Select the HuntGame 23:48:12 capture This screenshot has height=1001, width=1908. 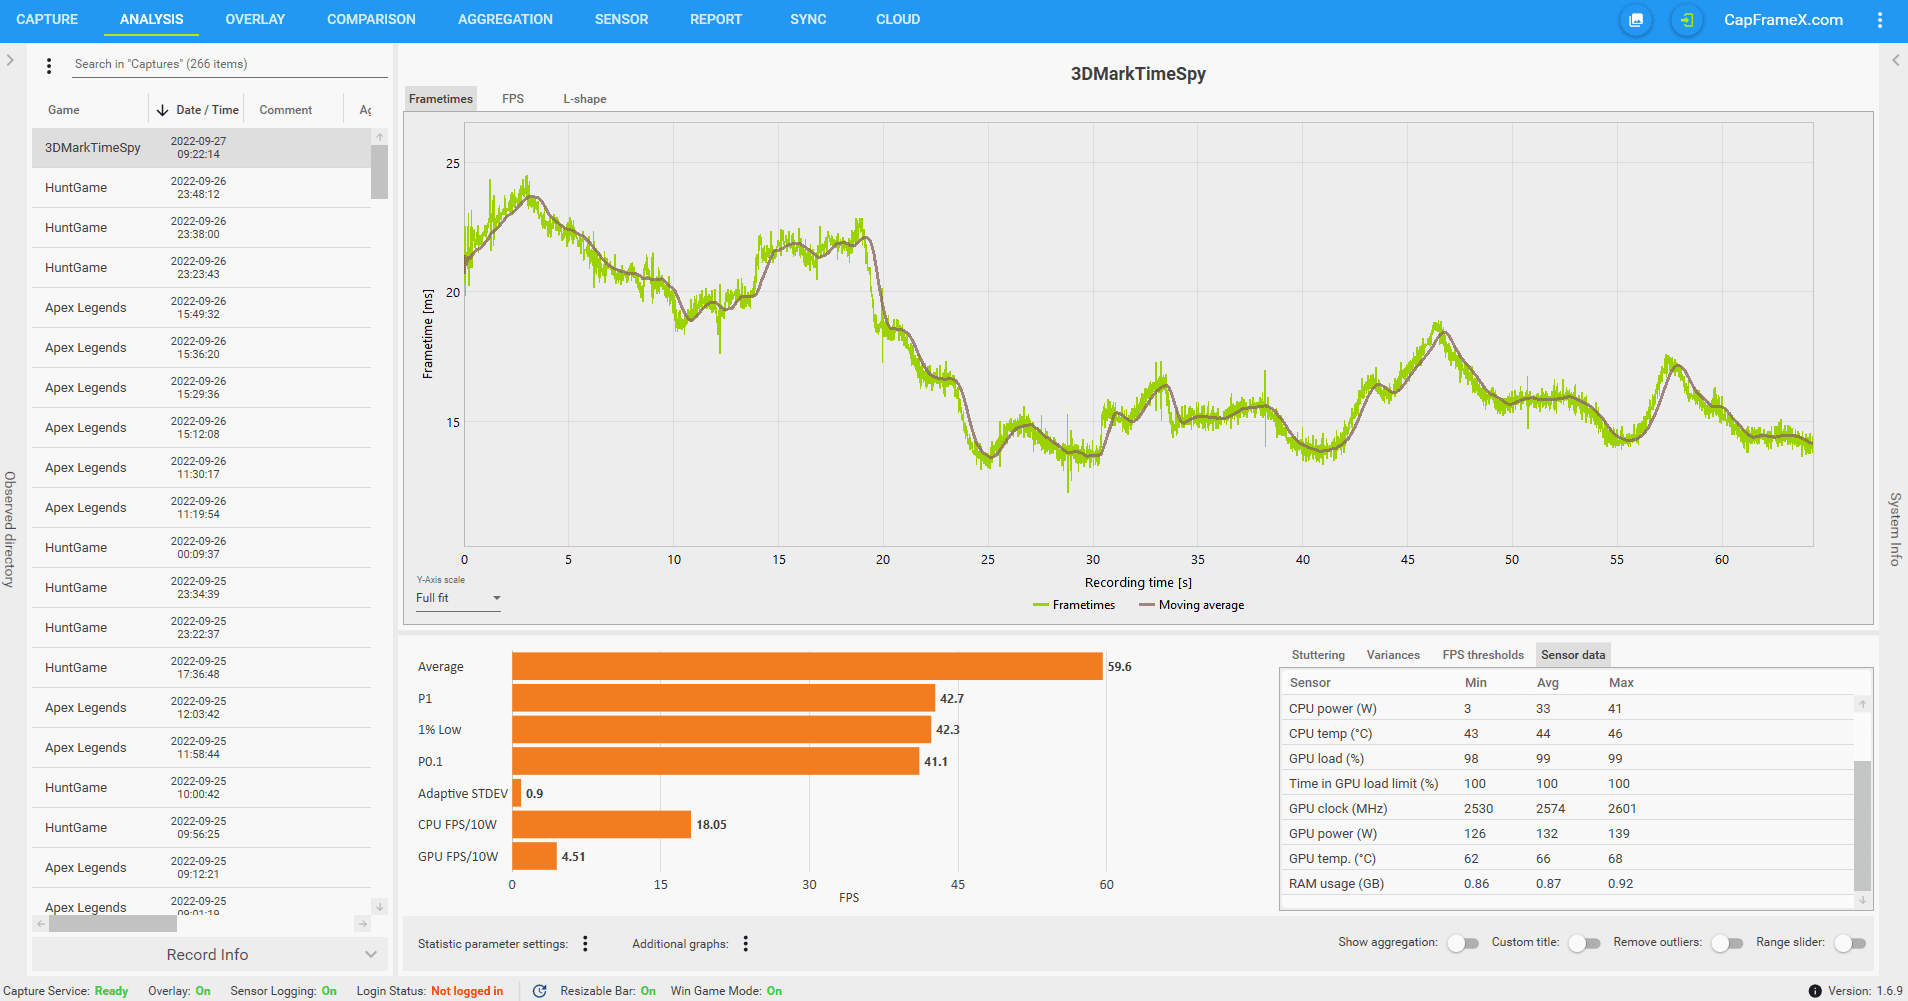[201, 188]
